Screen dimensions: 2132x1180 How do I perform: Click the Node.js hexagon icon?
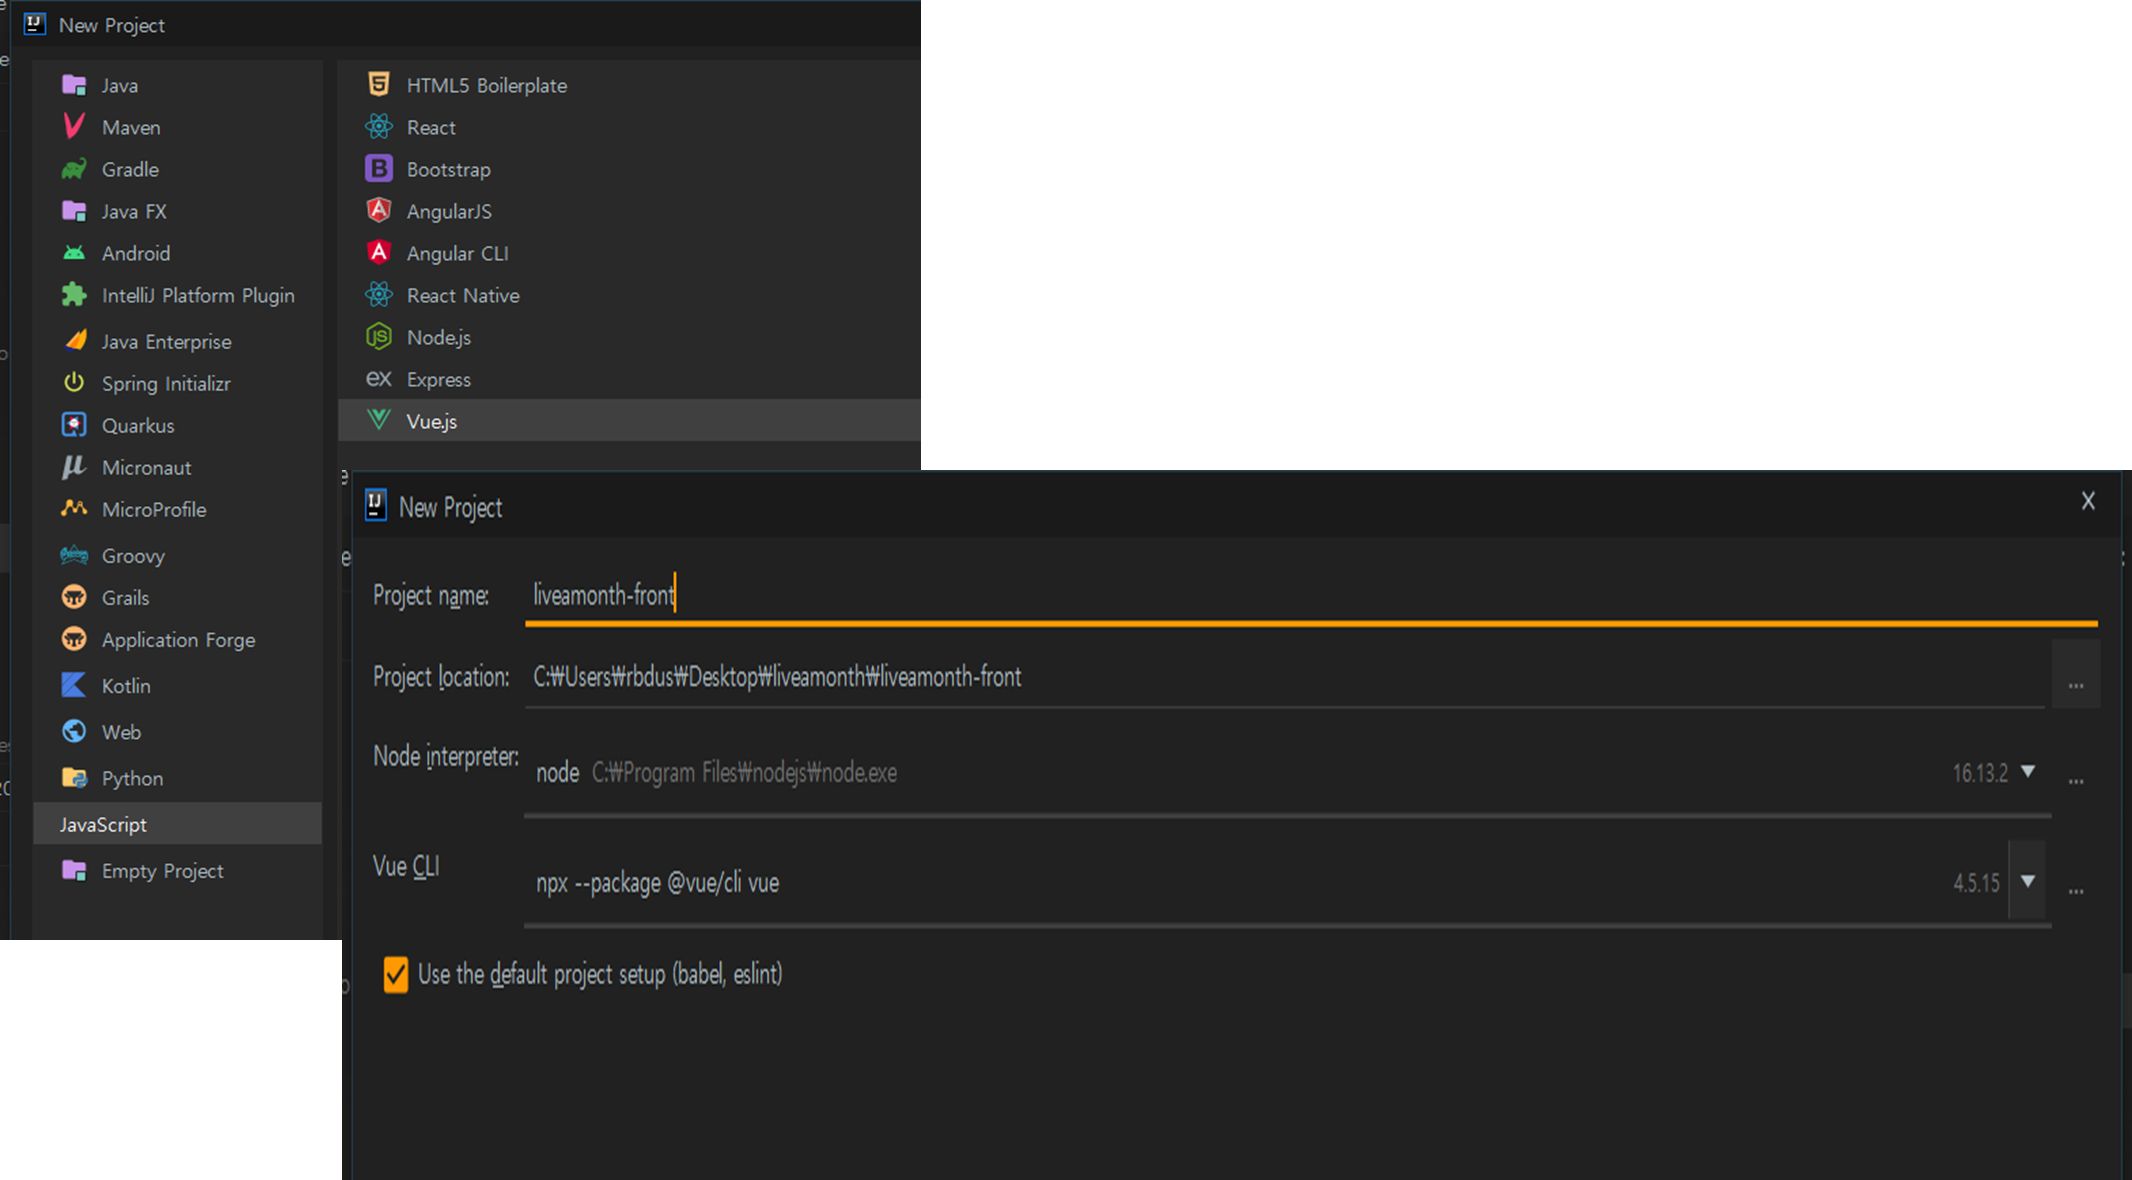[x=379, y=337]
